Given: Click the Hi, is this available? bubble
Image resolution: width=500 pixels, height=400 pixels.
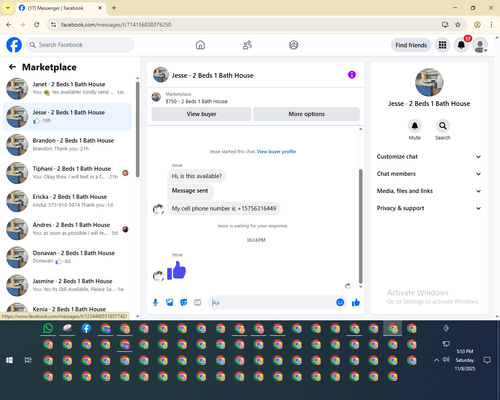Looking at the screenshot, I should click(197, 176).
